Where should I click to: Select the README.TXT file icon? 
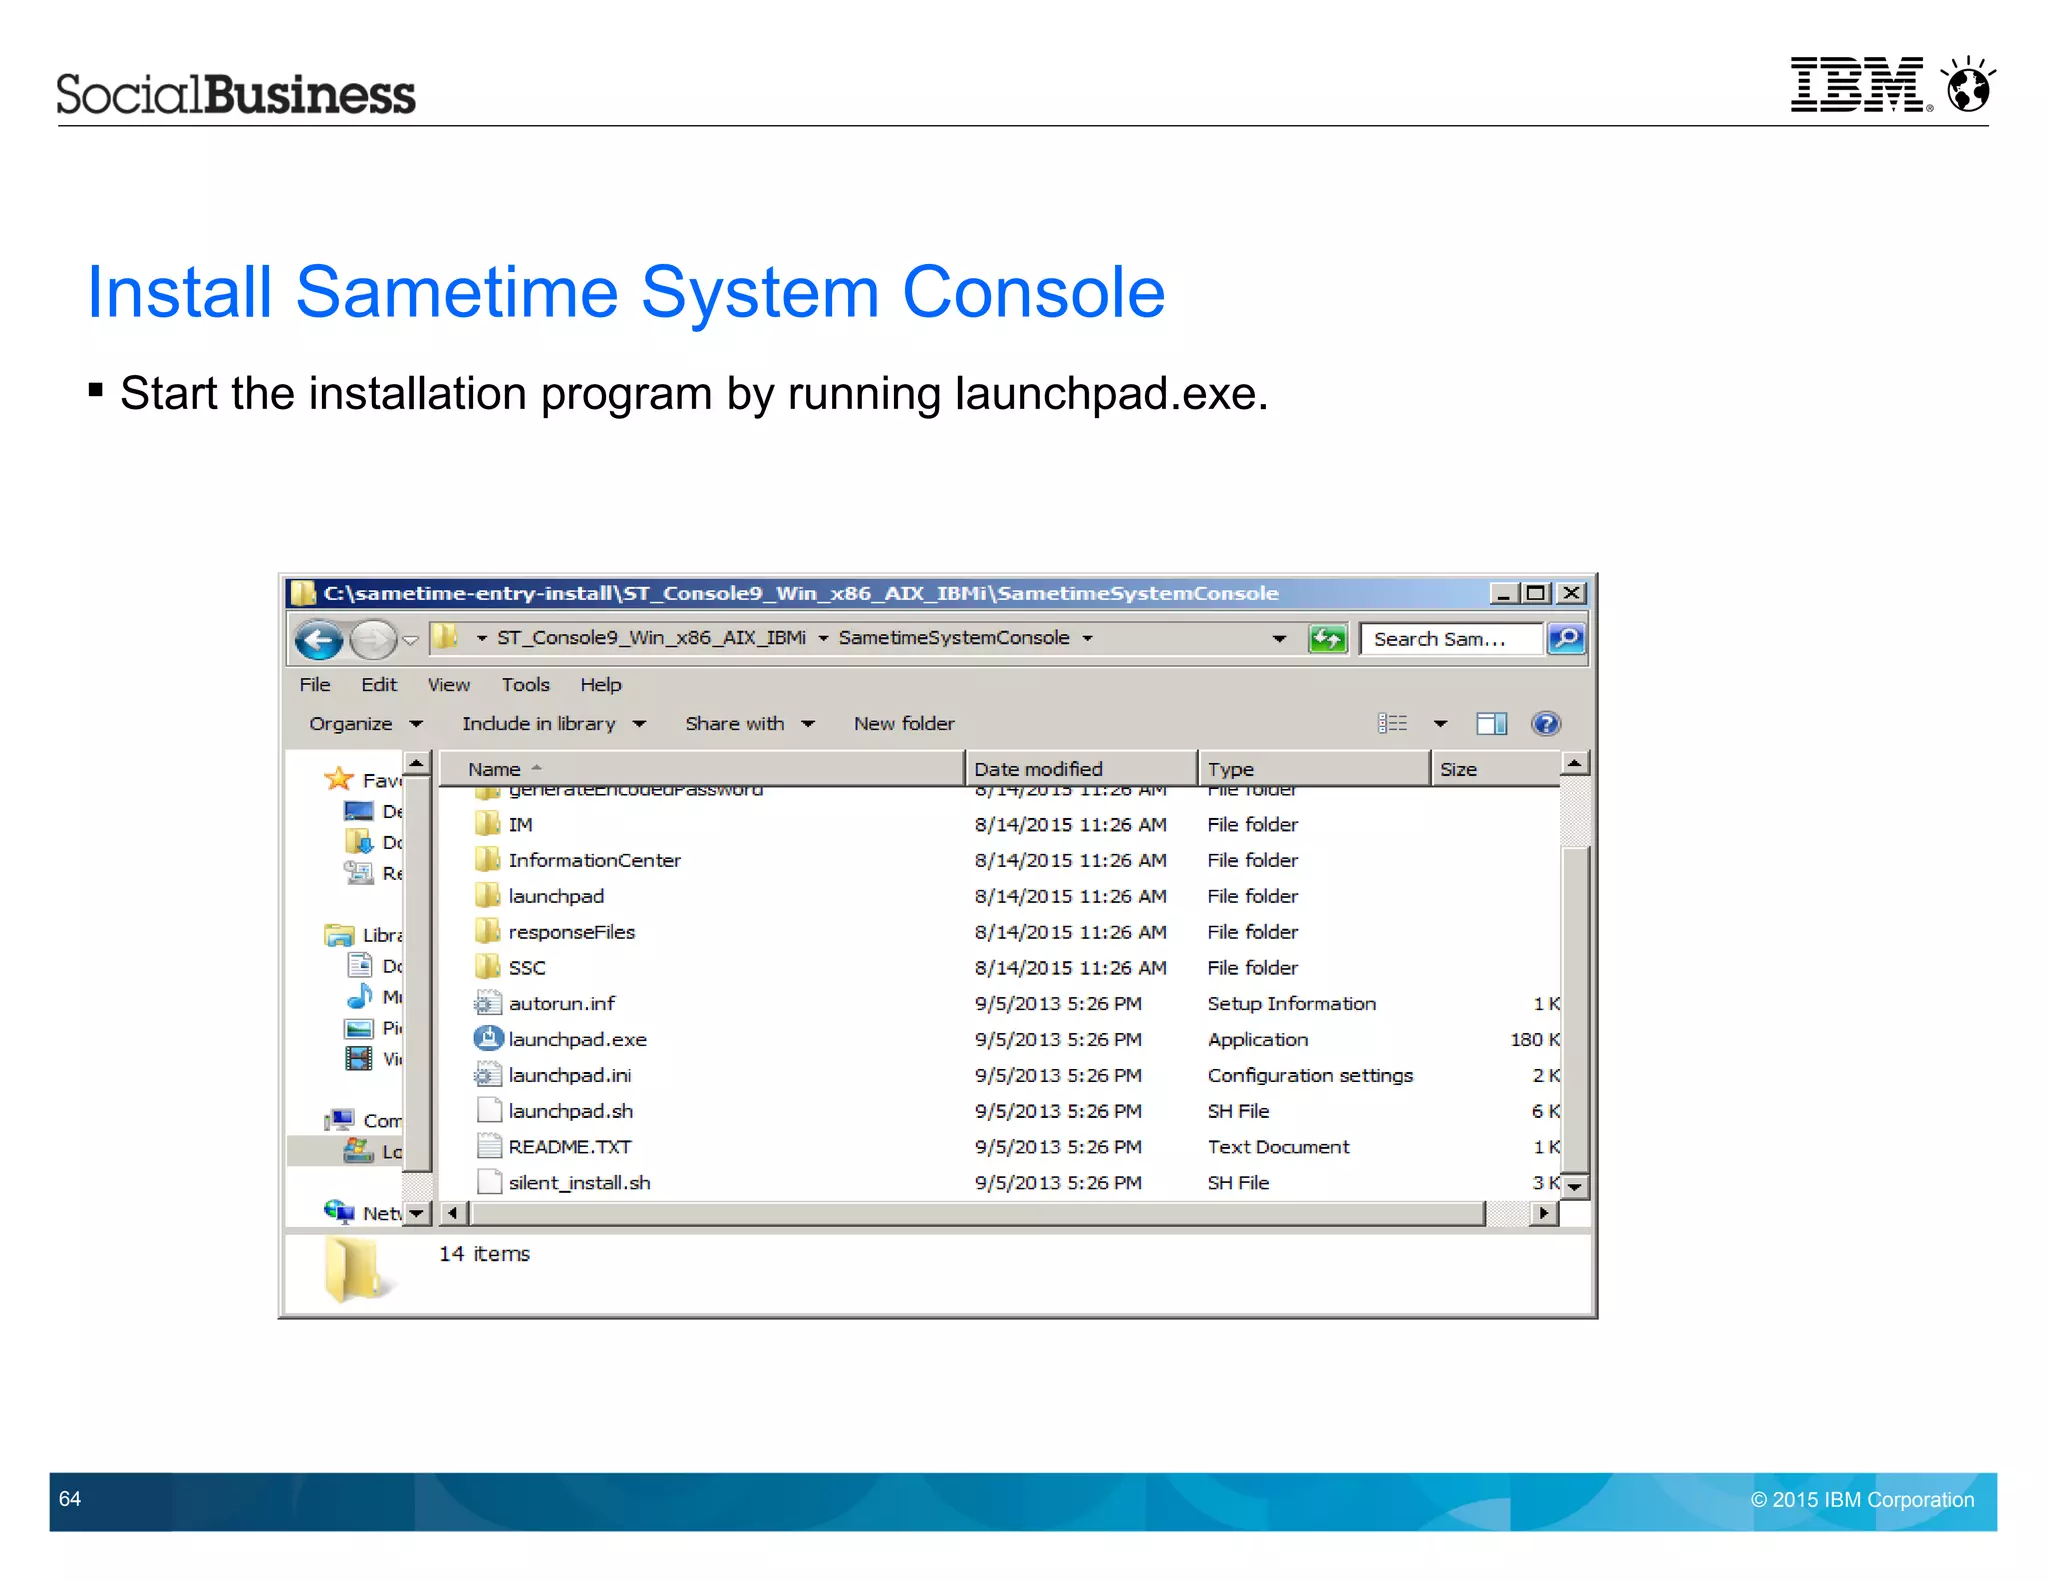tap(488, 1146)
